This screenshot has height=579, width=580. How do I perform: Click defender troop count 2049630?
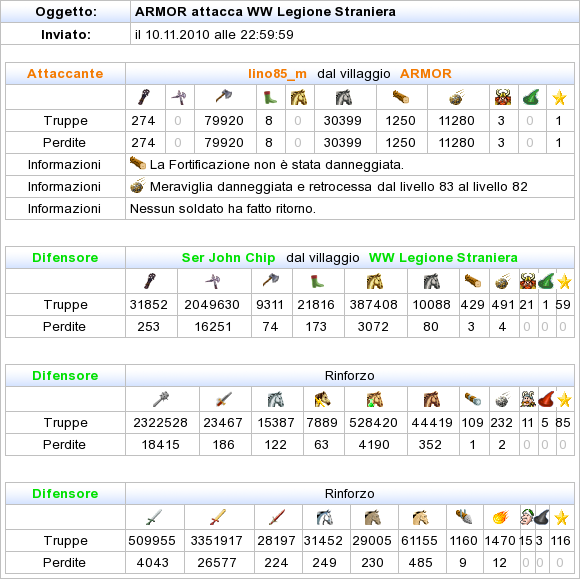point(212,304)
